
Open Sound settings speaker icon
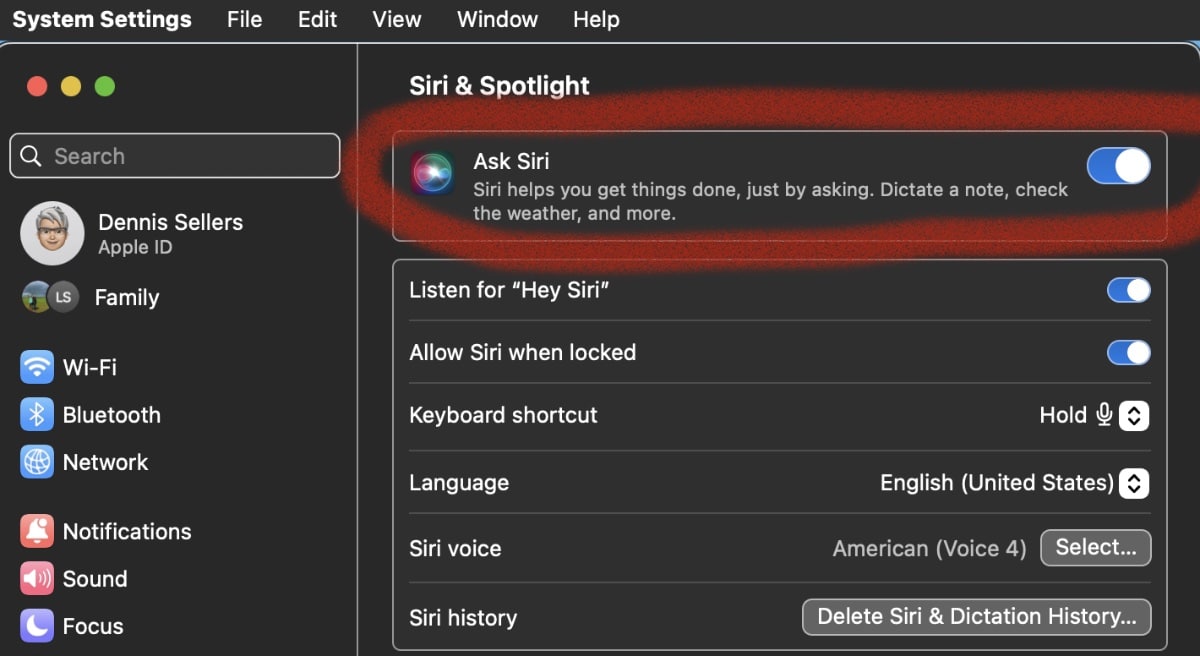pyautogui.click(x=37, y=579)
